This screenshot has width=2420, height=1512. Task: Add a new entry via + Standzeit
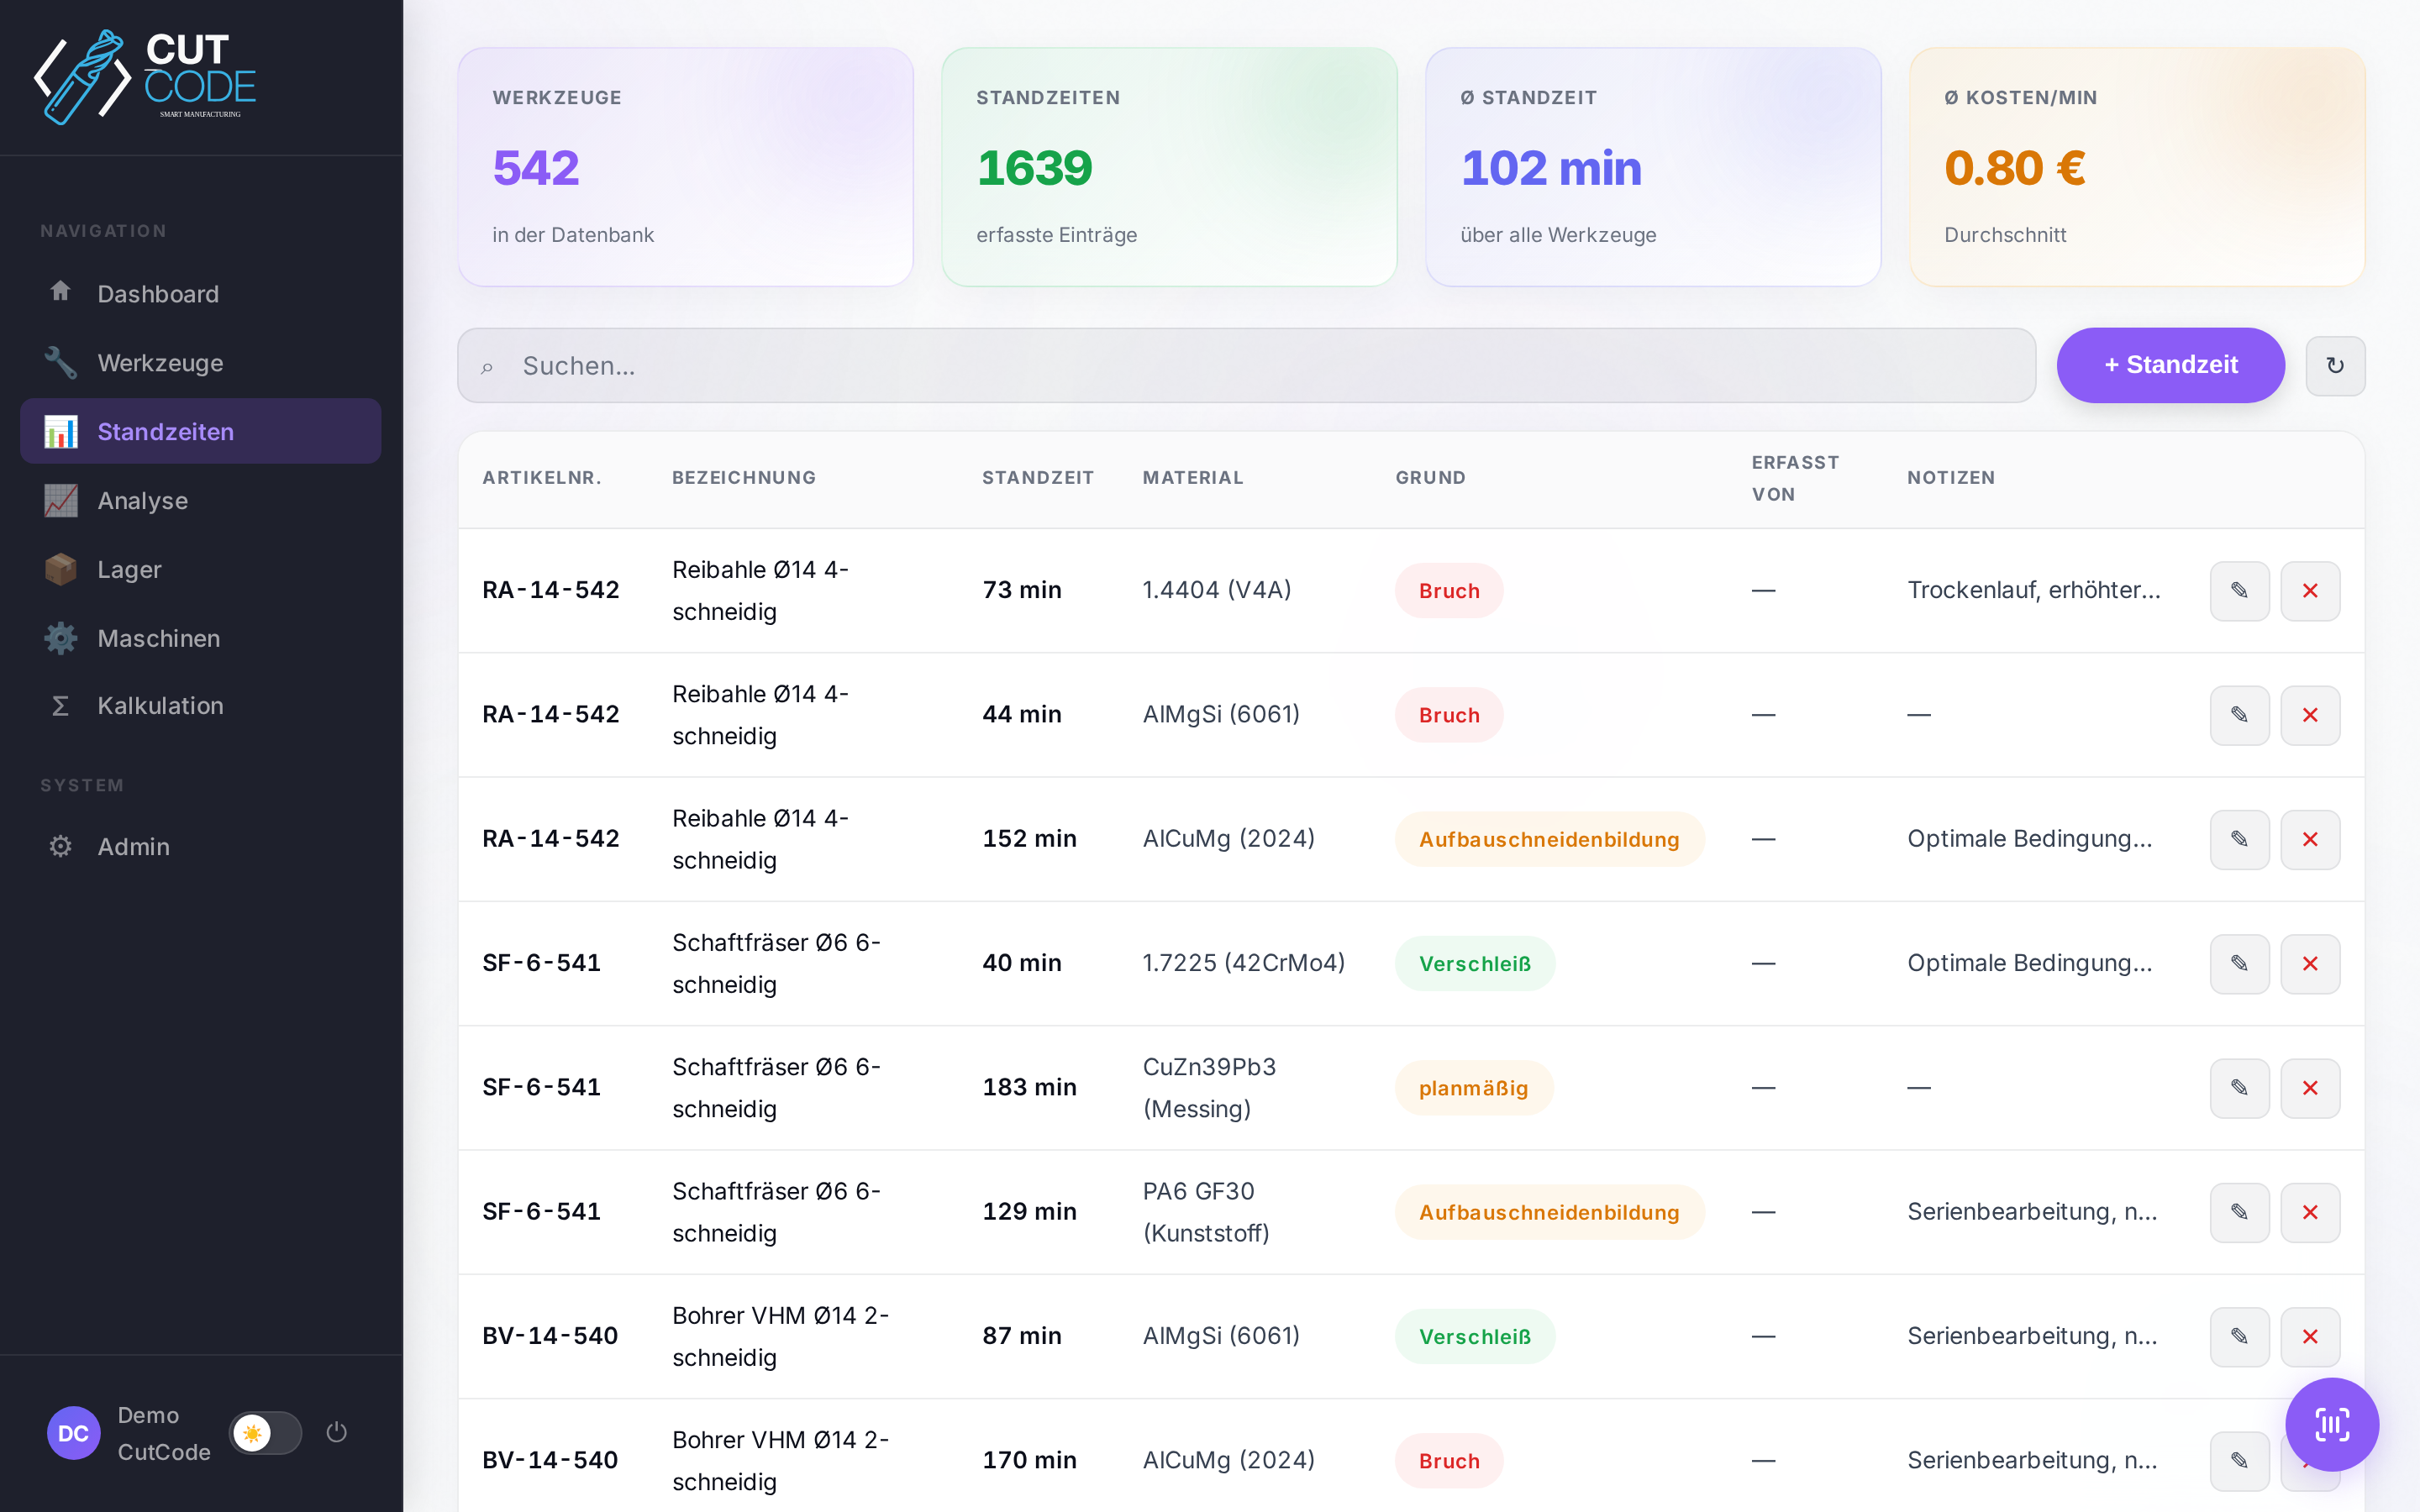pyautogui.click(x=2170, y=365)
